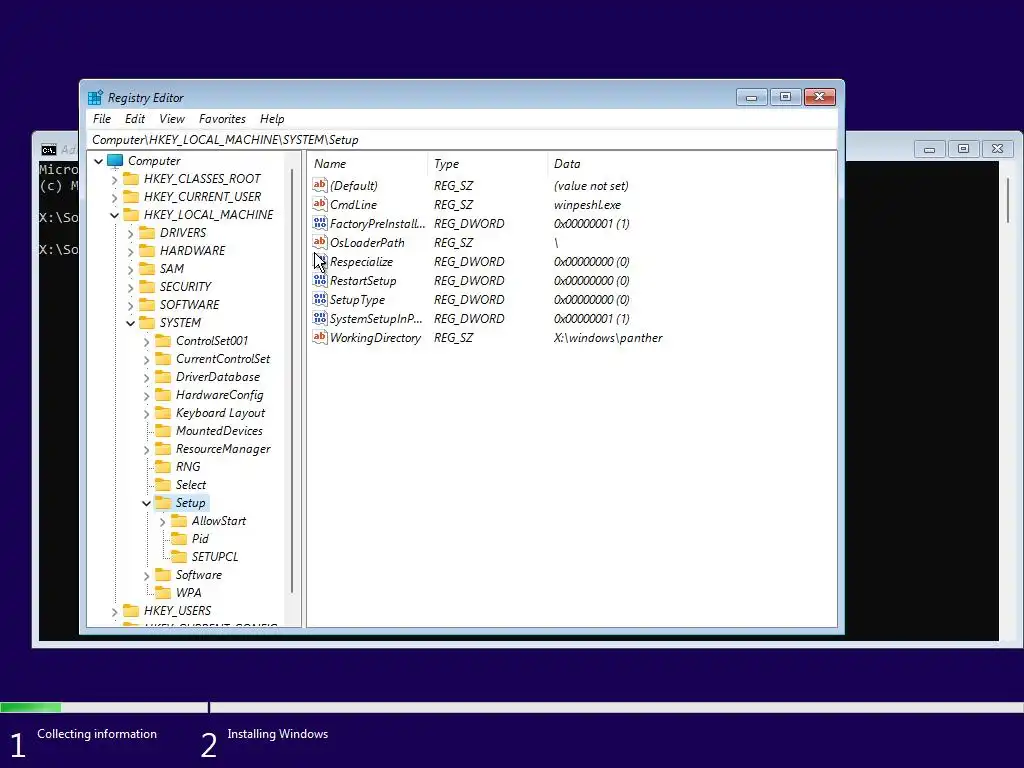
Task: Click the HKEY_CURRENT_USER folder icon
Action: (x=131, y=197)
